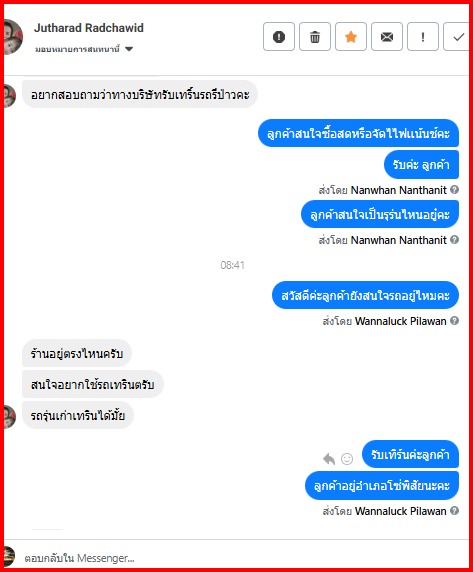Screen dimensions: 473x572
Task: Click the customer avatar beside first message
Action: tap(10, 96)
